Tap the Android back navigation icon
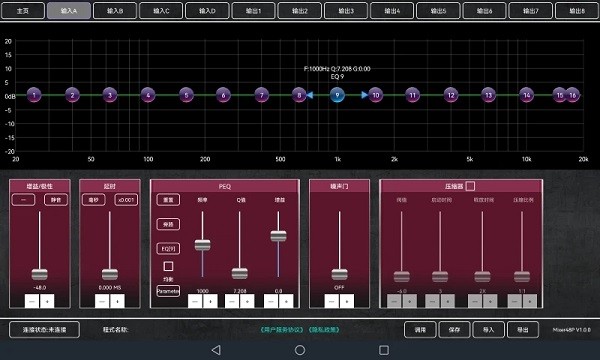 tap(216, 350)
